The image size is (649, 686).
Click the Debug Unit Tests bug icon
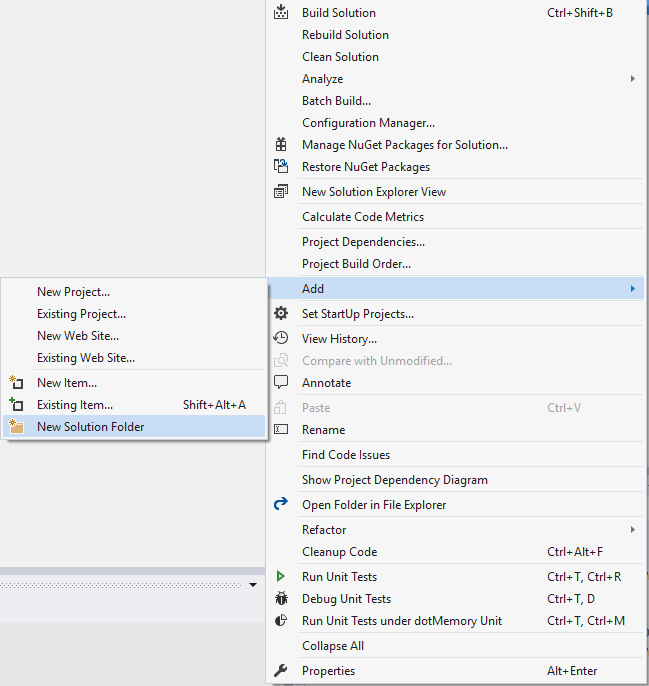tap(281, 599)
